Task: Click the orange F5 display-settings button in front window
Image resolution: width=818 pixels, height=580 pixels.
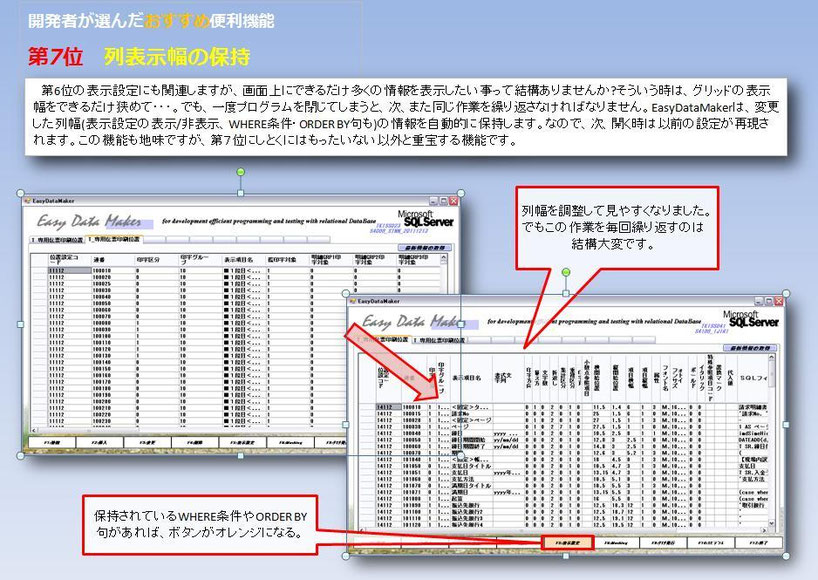Action: pyautogui.click(x=567, y=542)
